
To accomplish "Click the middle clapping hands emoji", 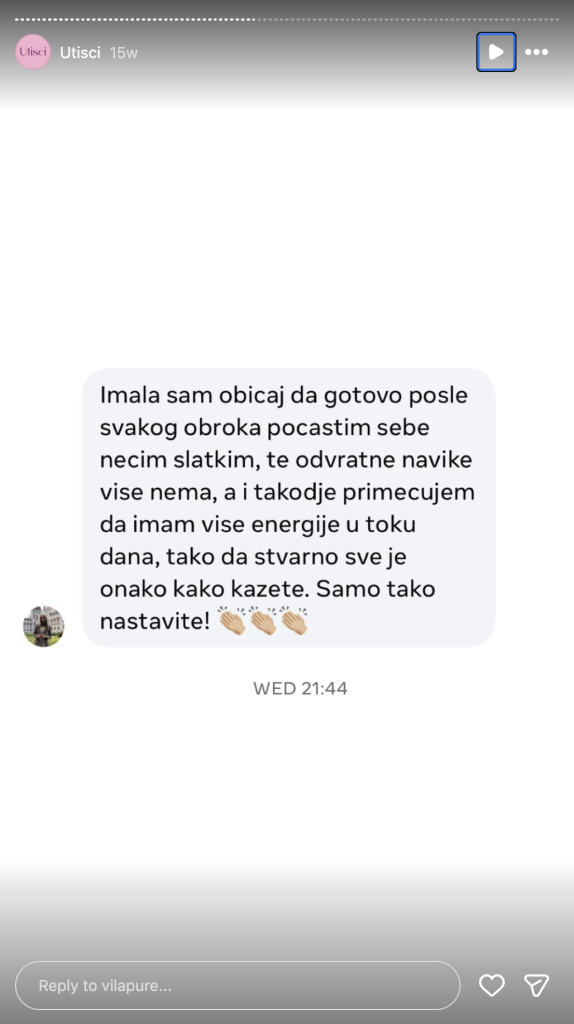I will pos(263,620).
